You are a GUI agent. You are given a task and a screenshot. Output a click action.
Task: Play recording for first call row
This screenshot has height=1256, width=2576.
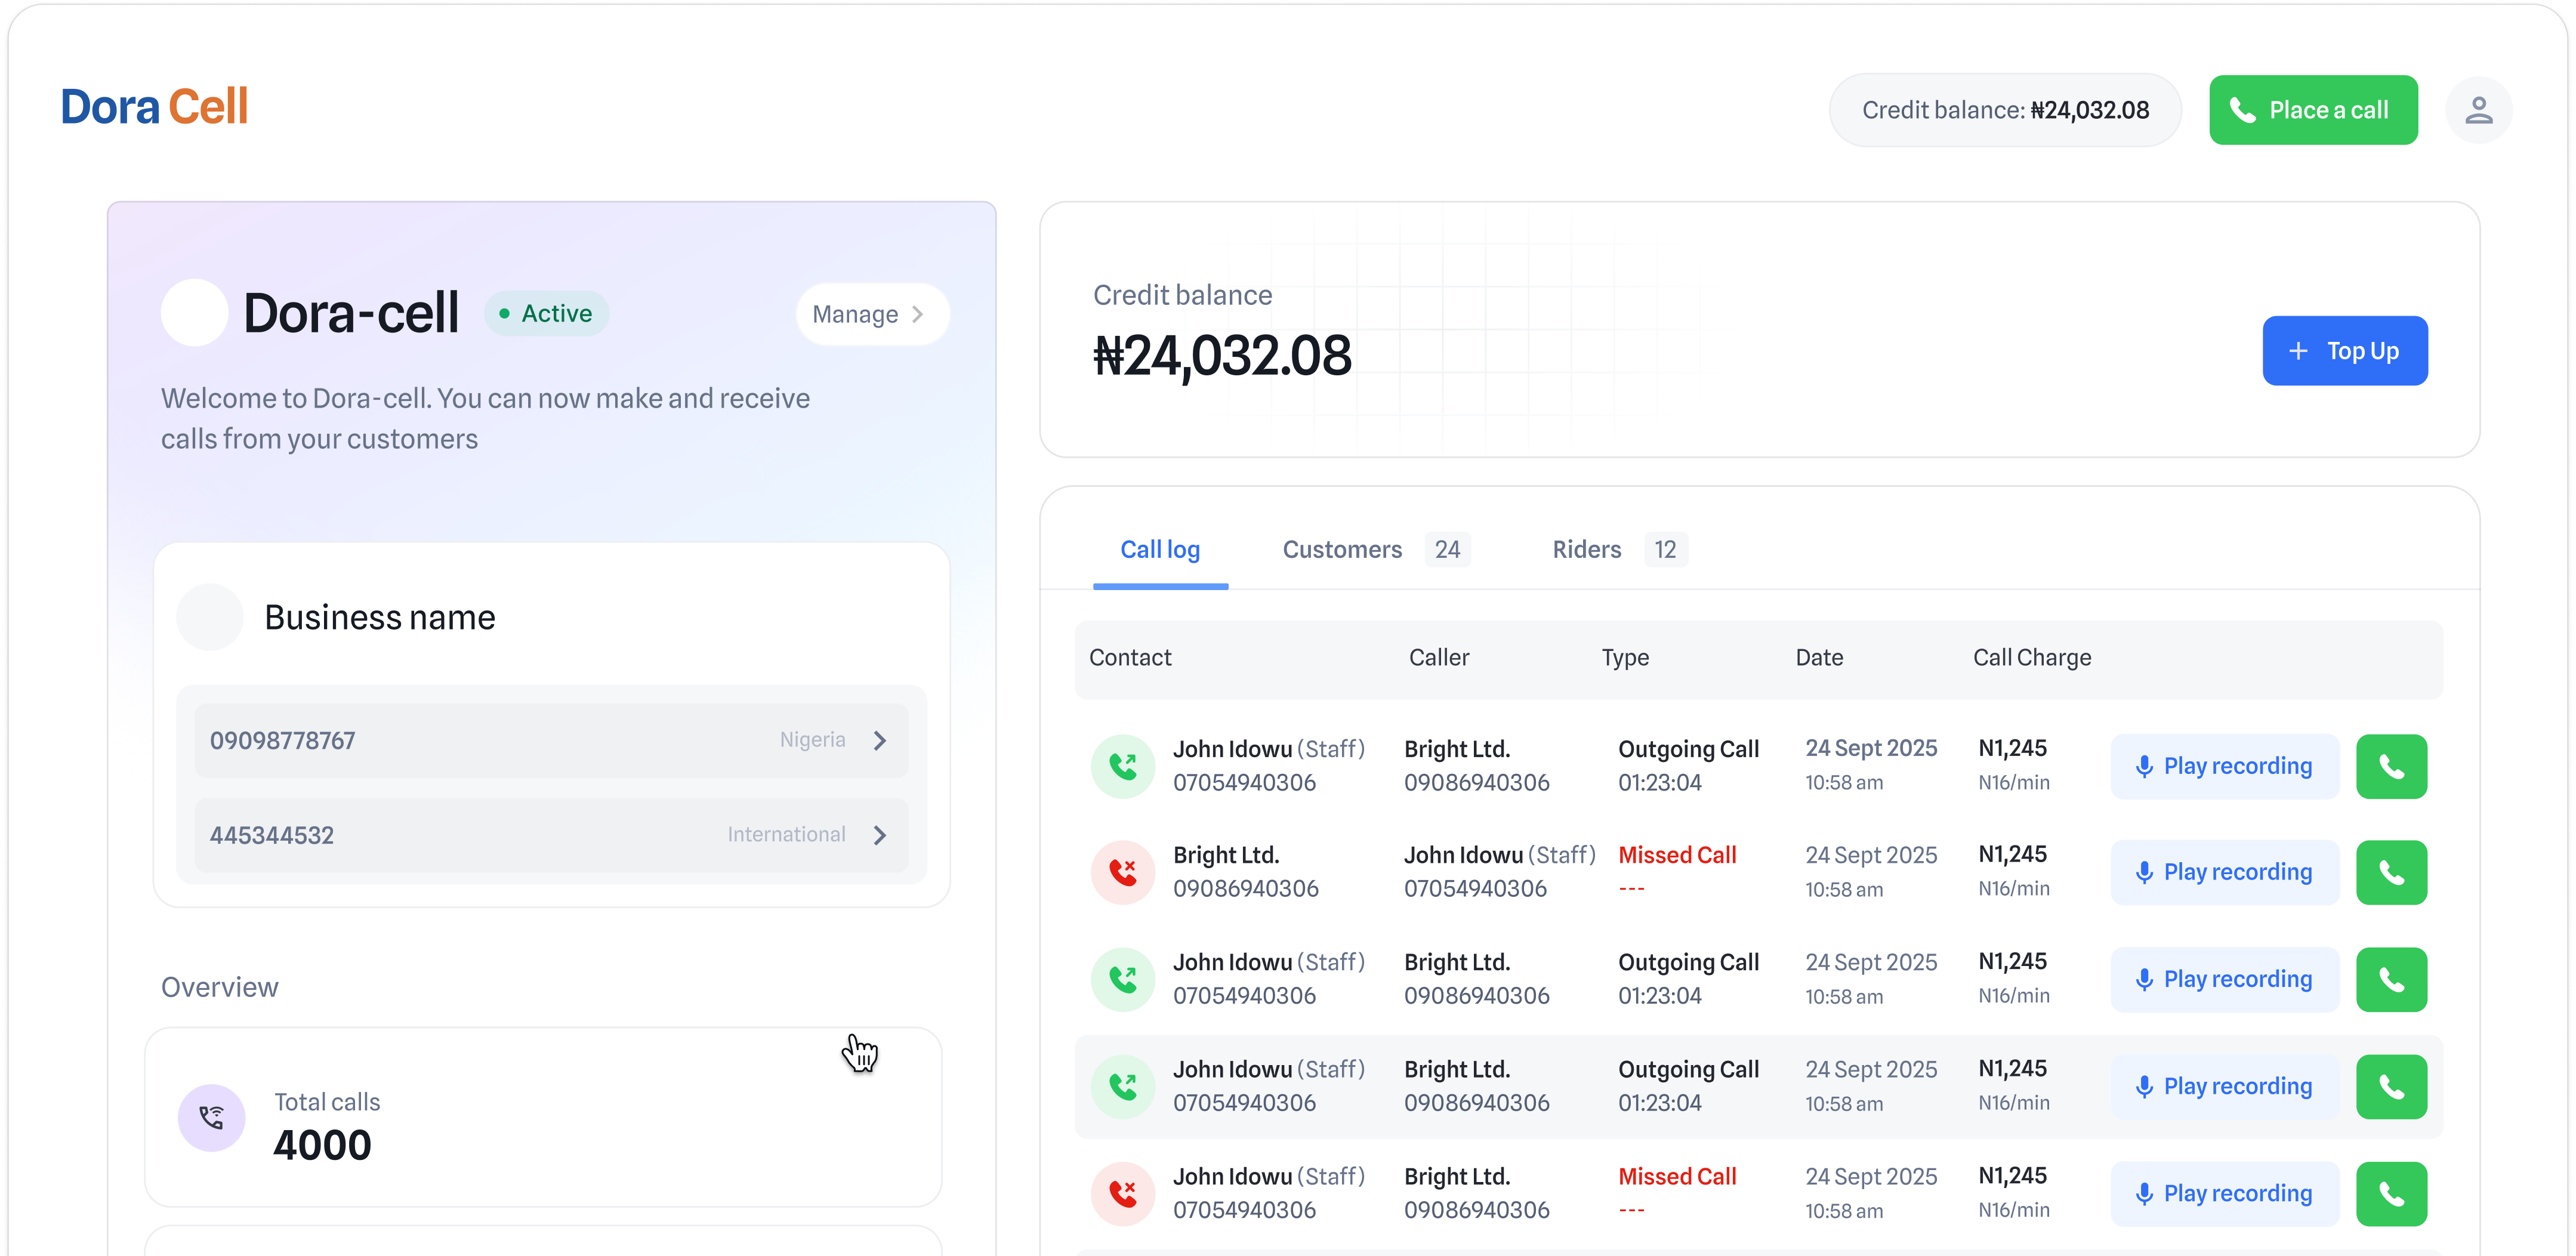2224,766
